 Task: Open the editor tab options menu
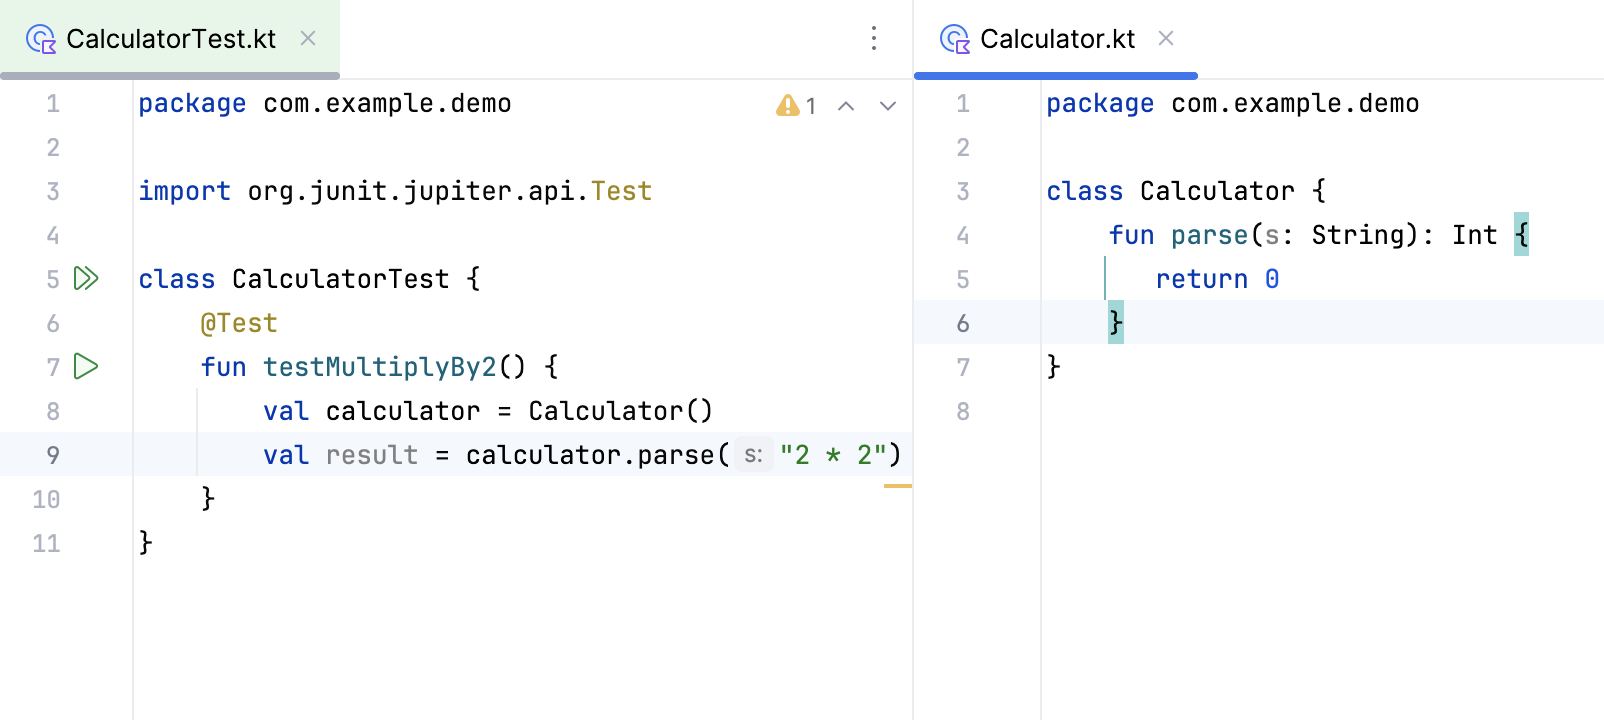(x=874, y=39)
